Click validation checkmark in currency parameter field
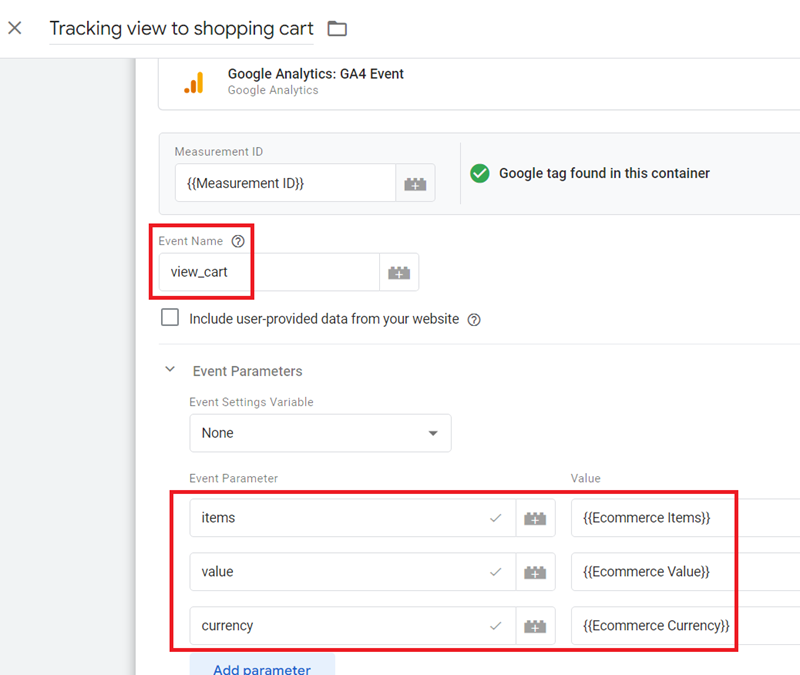Screen dimensions: 800x675 pos(498,625)
